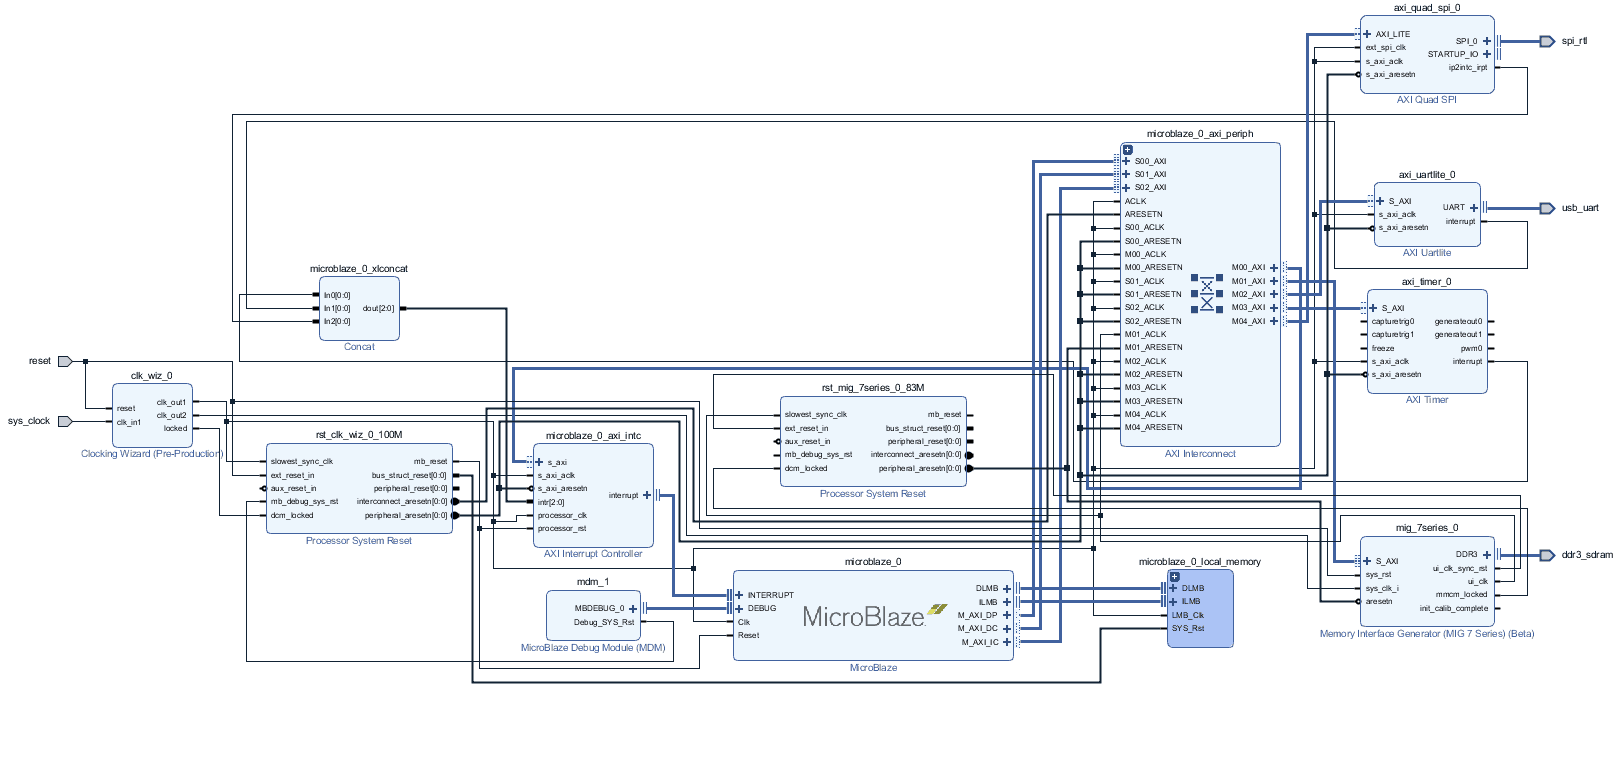Click the AXI Quad SPI block label
1618x759 pixels.
pyautogui.click(x=1426, y=100)
